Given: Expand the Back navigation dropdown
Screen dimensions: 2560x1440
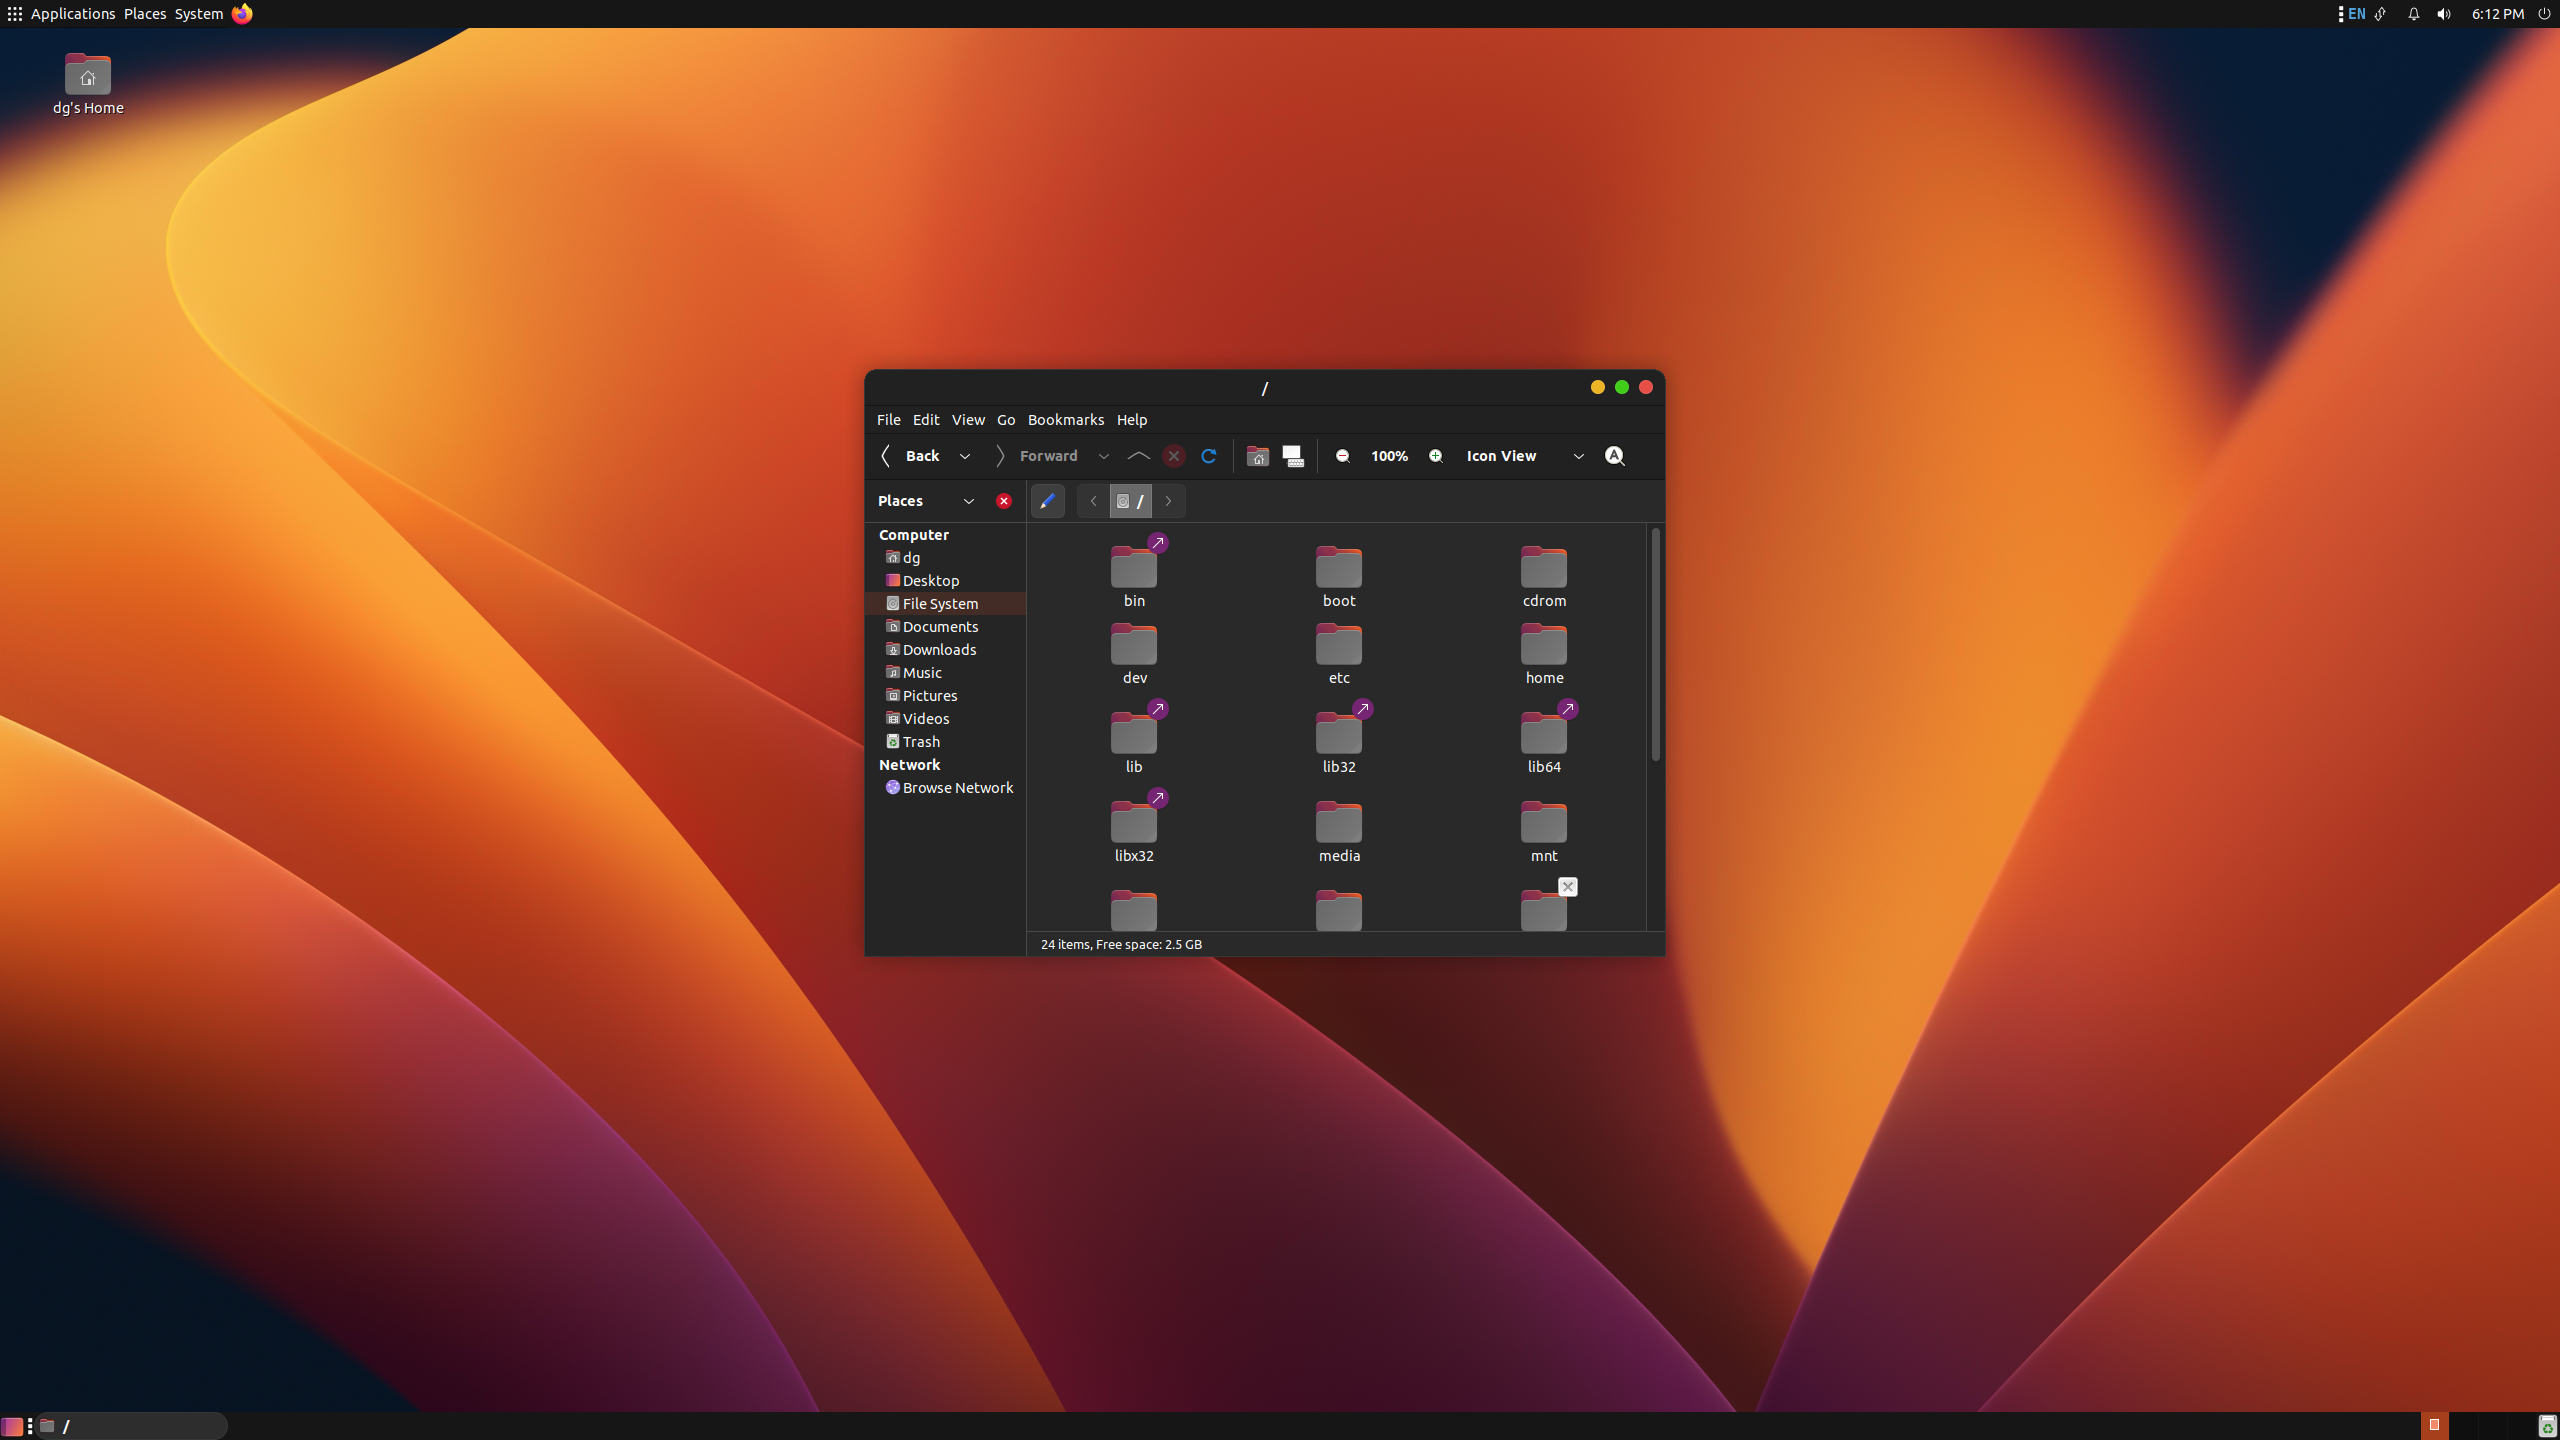Looking at the screenshot, I should tap(964, 455).
